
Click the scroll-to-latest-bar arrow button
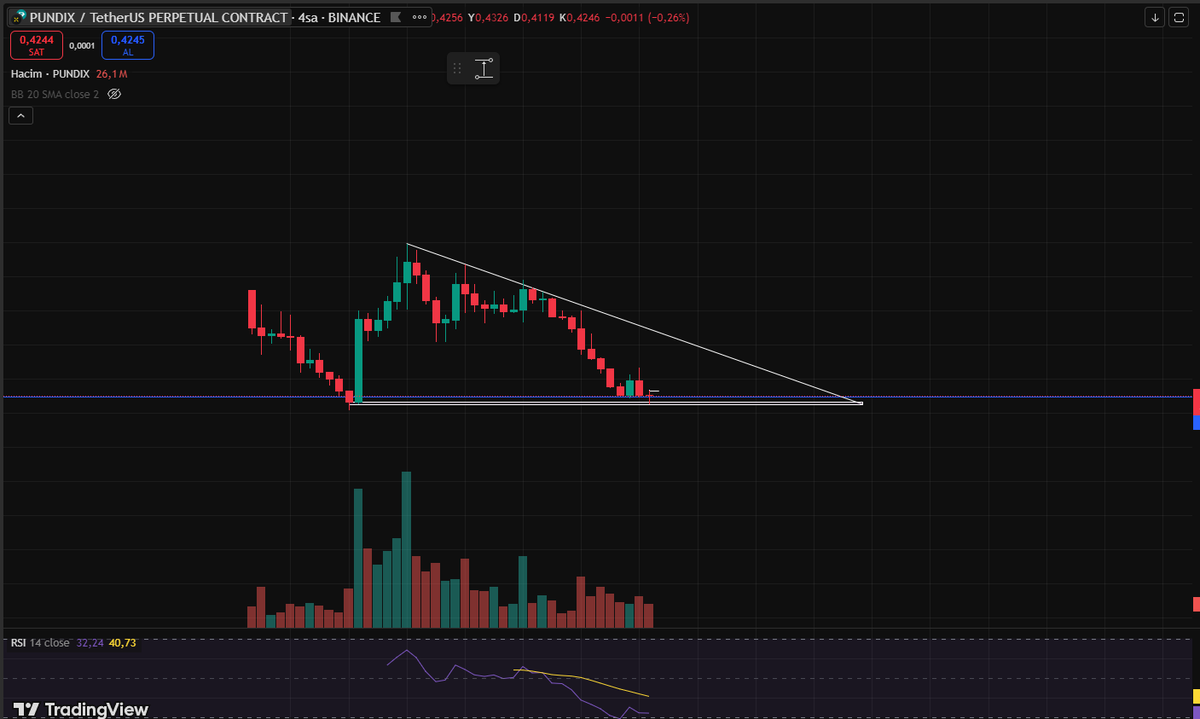pos(1154,17)
